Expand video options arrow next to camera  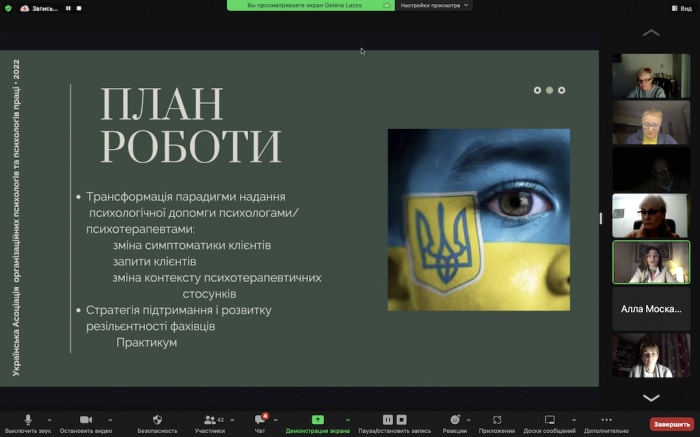[x=110, y=420]
